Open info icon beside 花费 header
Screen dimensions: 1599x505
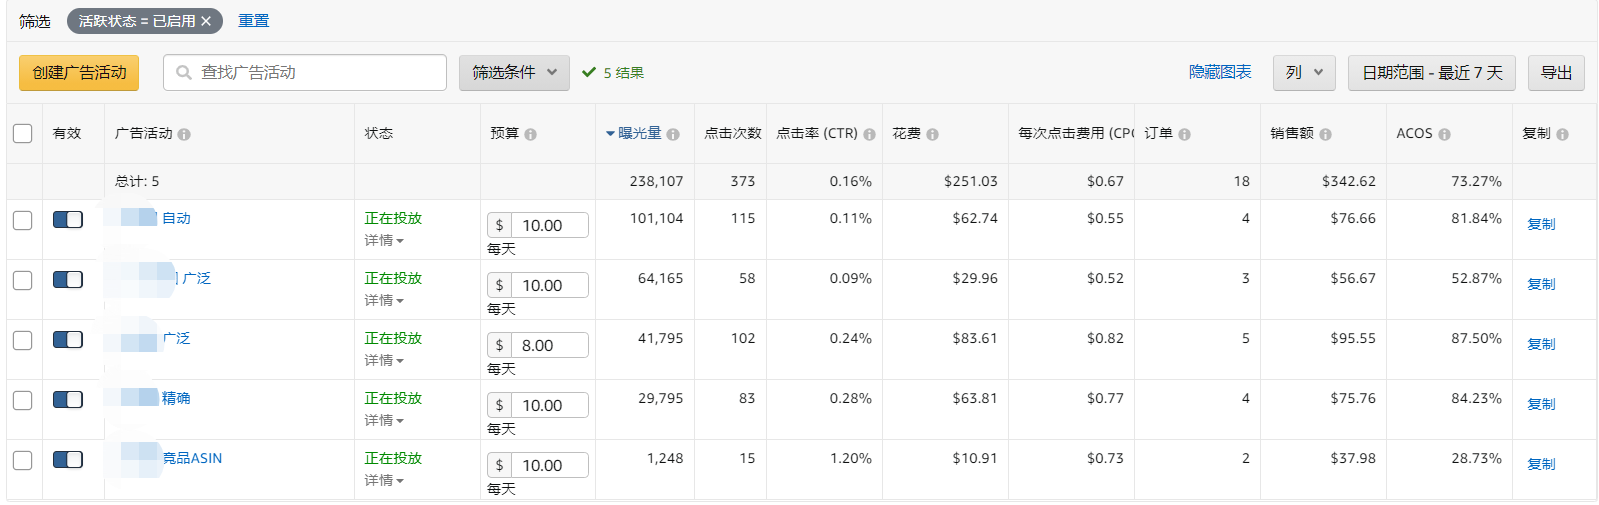pos(932,134)
